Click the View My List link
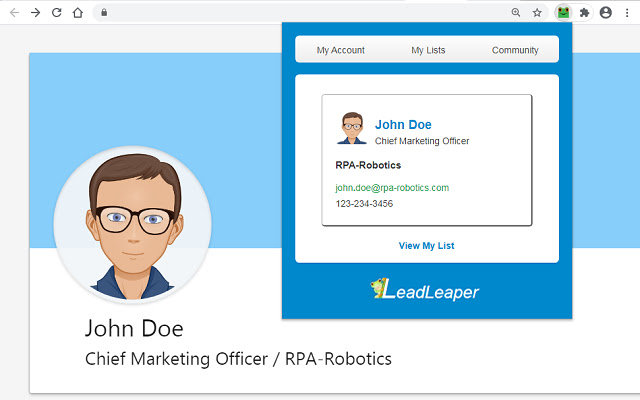 point(426,245)
